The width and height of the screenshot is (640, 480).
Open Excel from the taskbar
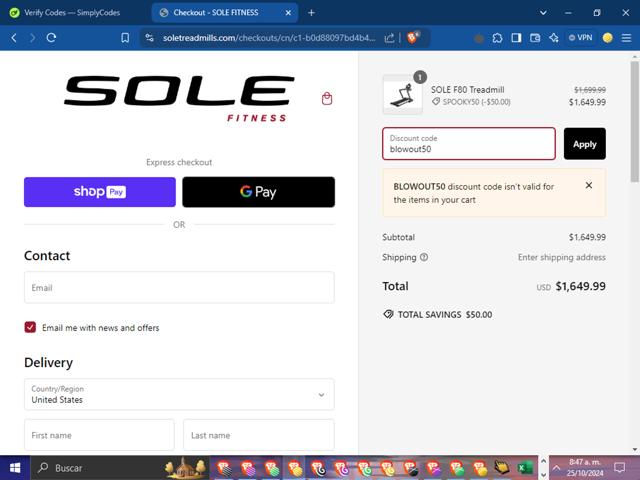coord(524,468)
